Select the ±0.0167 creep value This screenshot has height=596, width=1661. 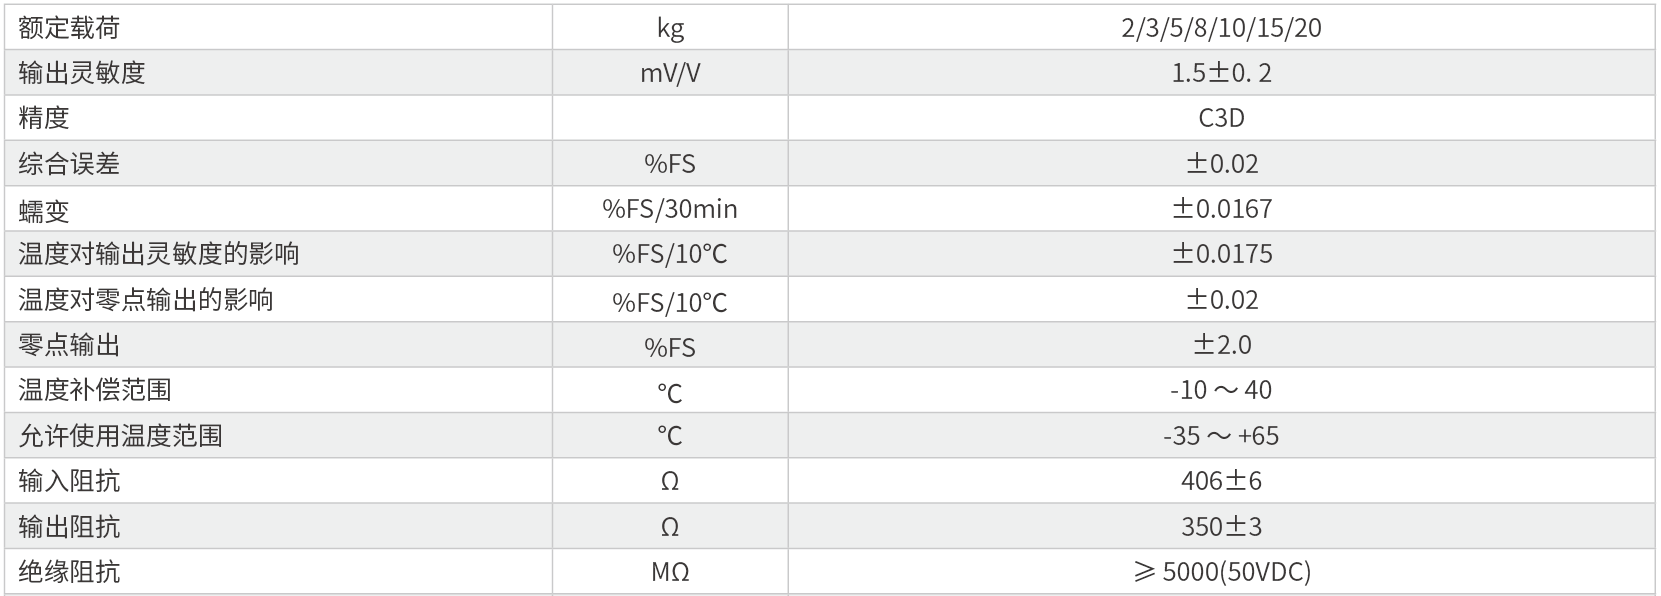[1221, 209]
